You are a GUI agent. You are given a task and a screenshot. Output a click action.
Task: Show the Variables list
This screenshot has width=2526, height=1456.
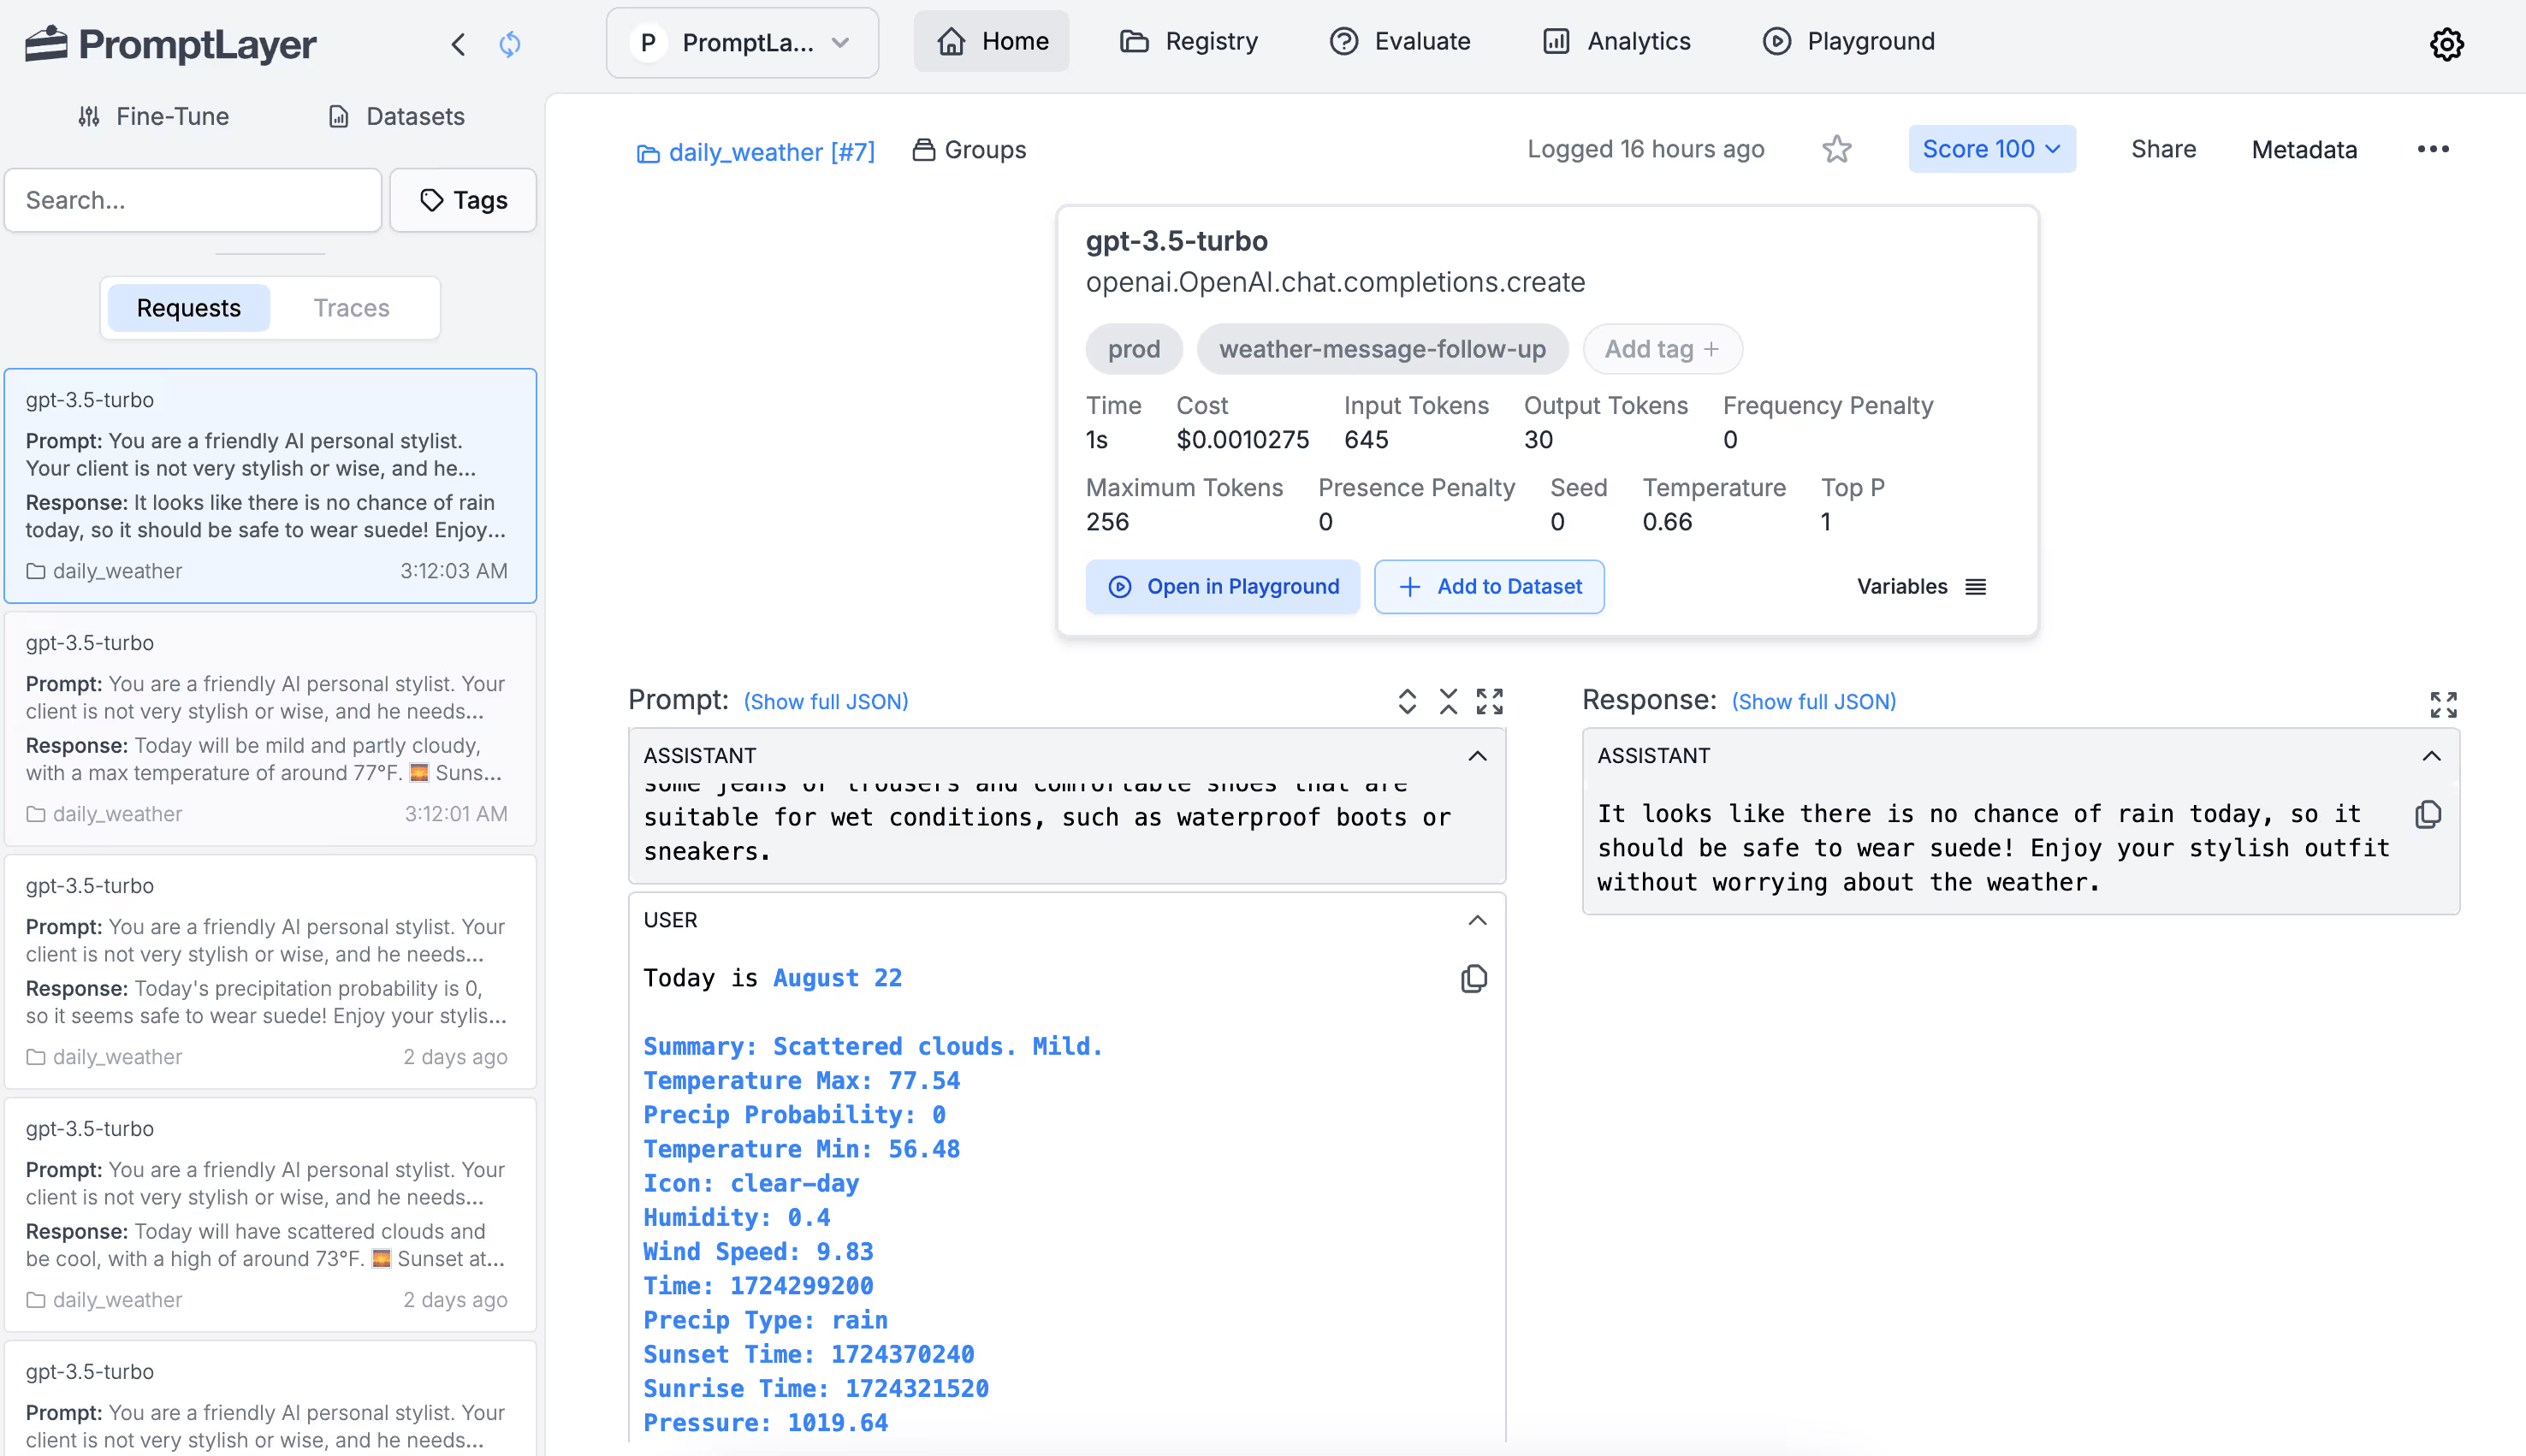point(1921,586)
